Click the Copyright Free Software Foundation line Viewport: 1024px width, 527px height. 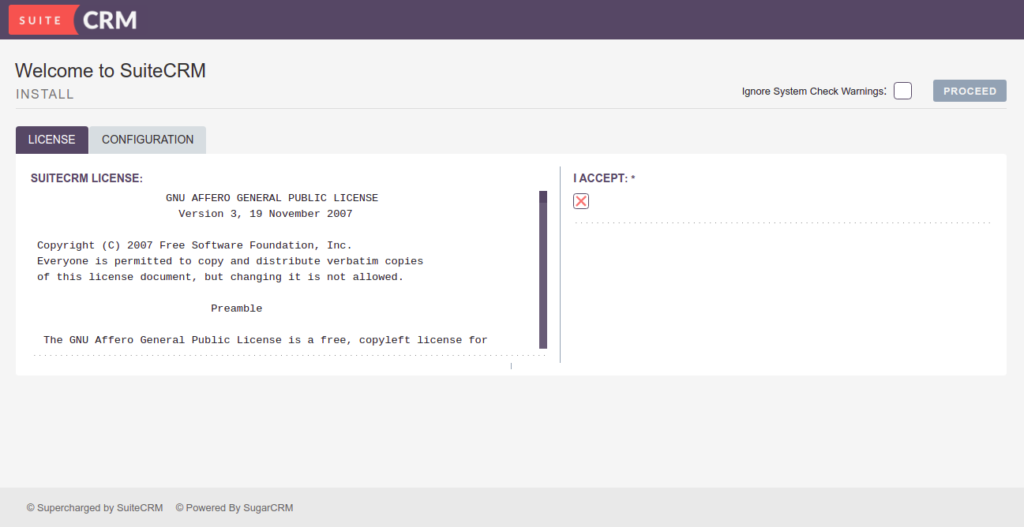pos(195,245)
